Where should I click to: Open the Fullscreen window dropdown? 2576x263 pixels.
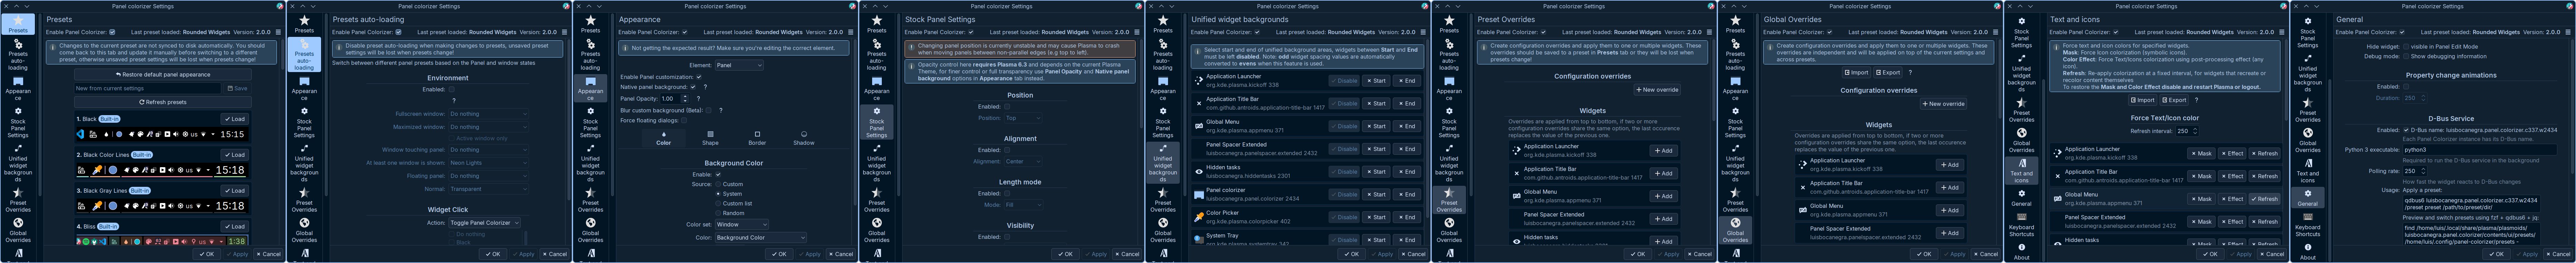(x=488, y=114)
